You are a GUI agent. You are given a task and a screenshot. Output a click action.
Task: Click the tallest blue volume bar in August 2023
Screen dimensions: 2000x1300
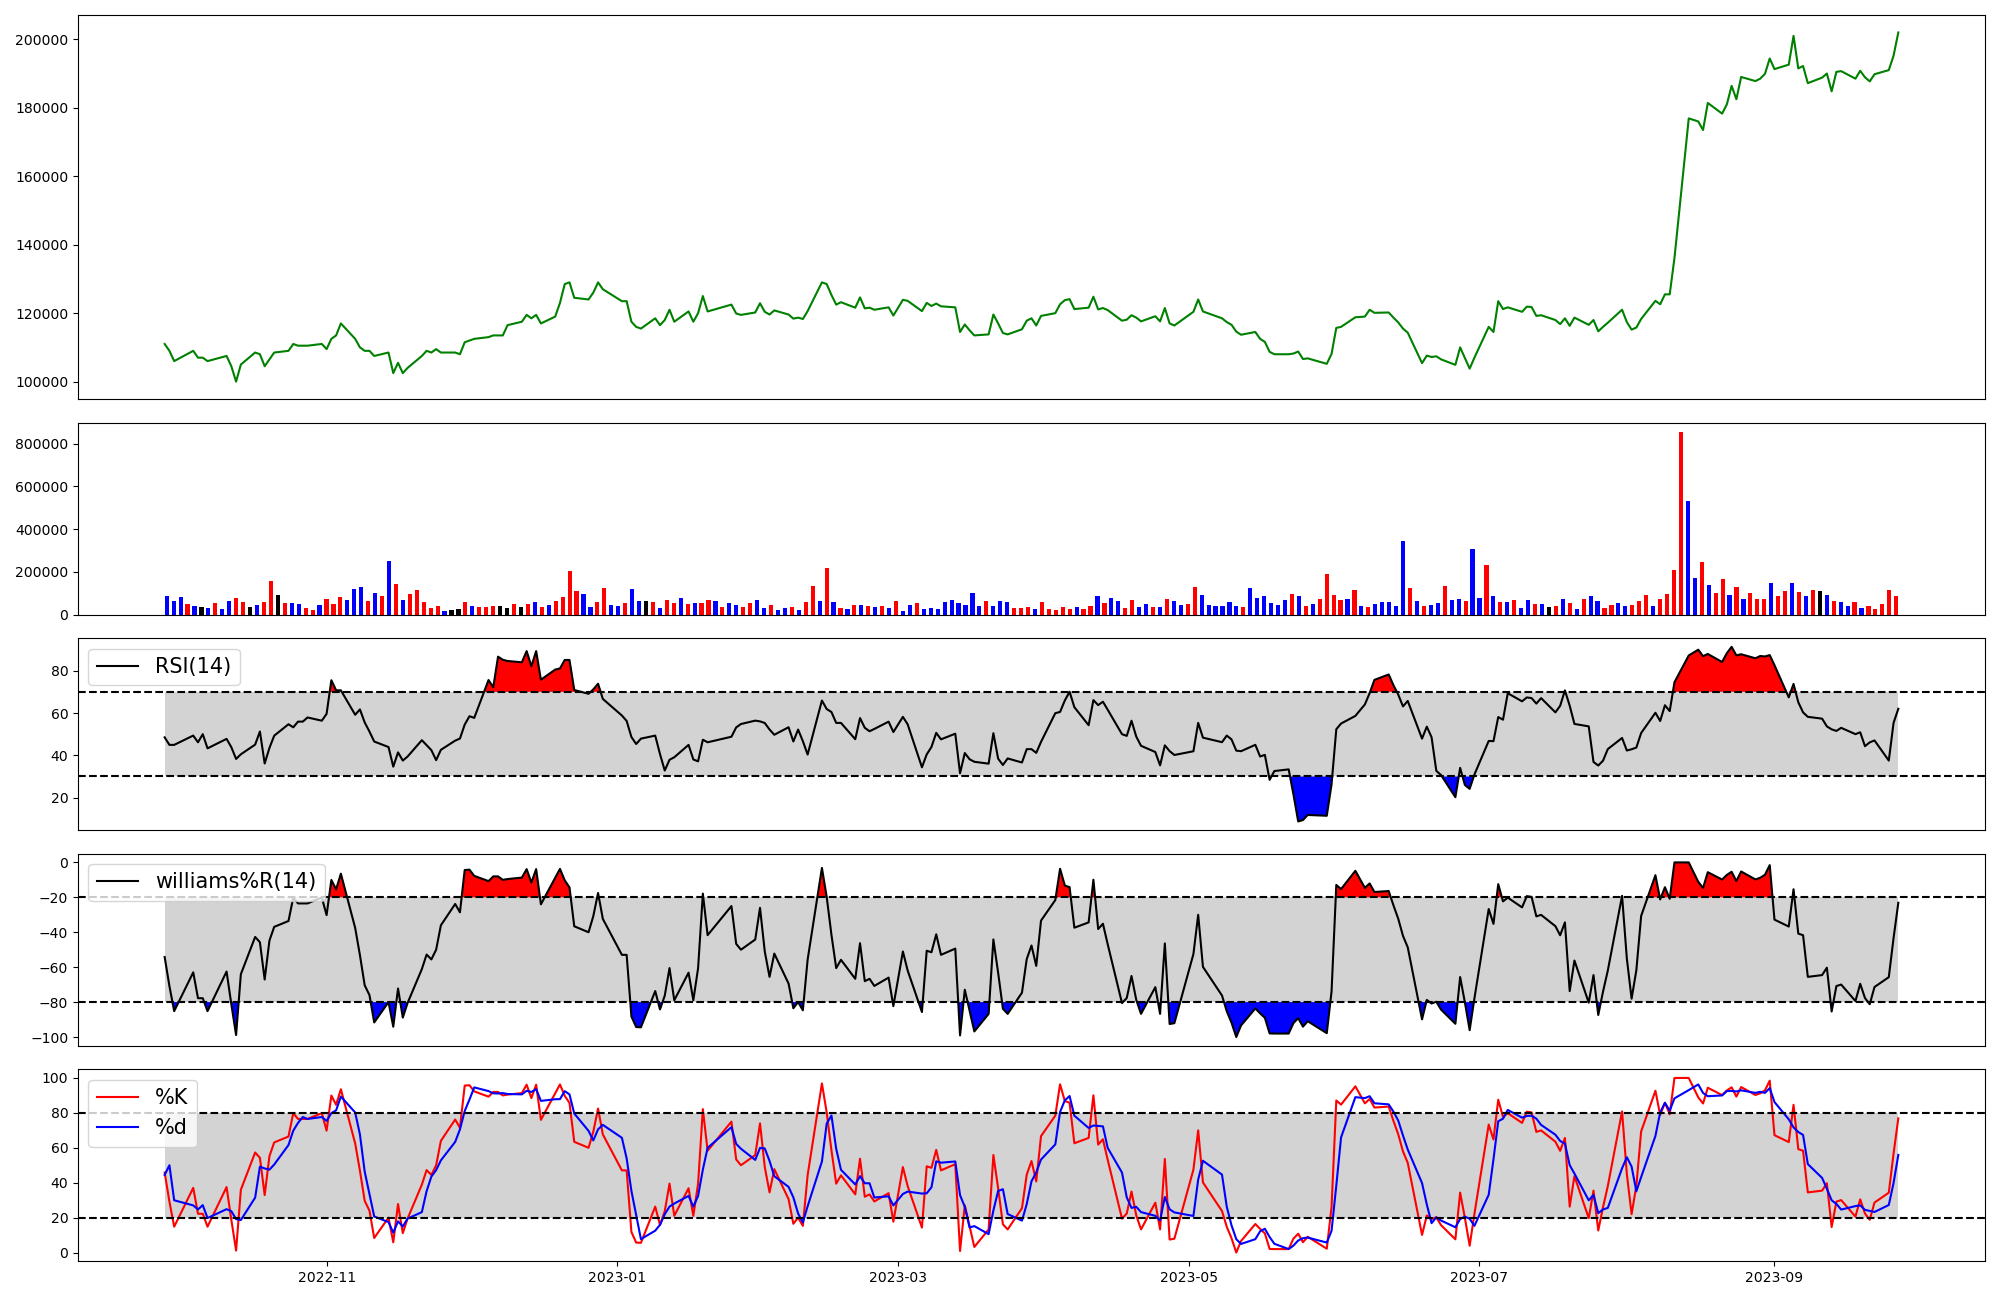point(1688,558)
